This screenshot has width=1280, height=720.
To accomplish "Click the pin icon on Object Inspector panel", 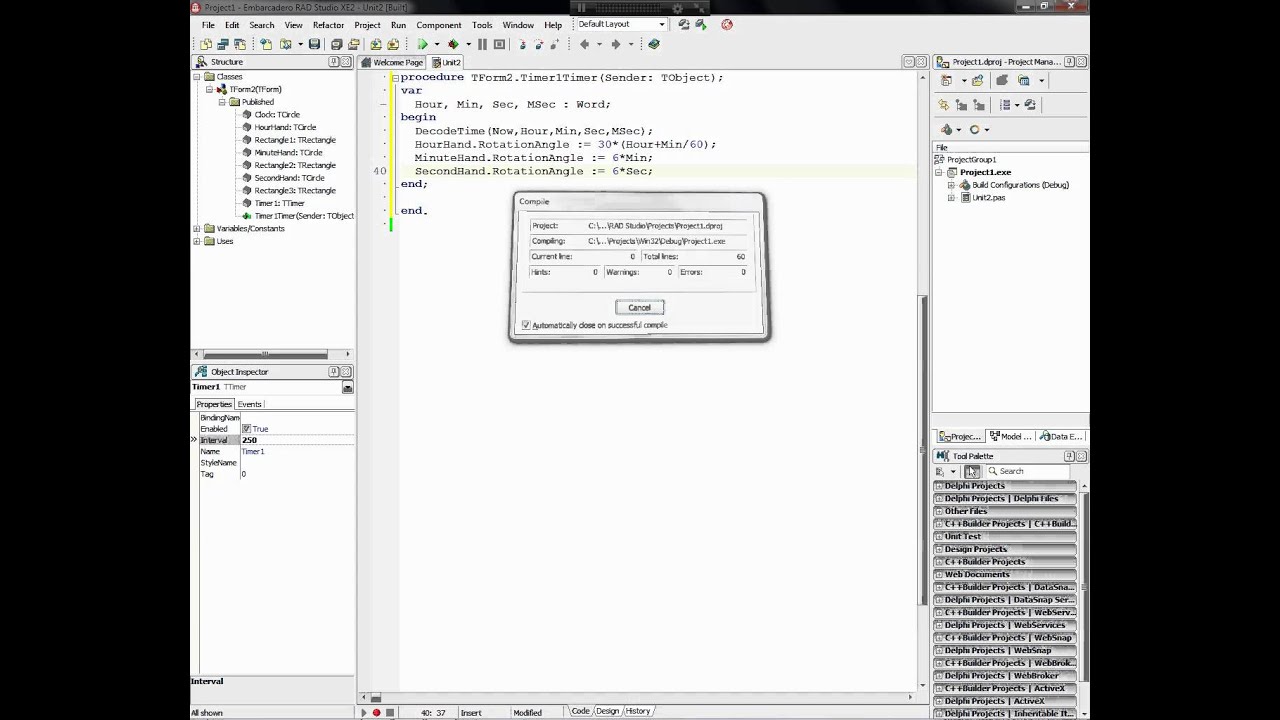I will pos(334,372).
